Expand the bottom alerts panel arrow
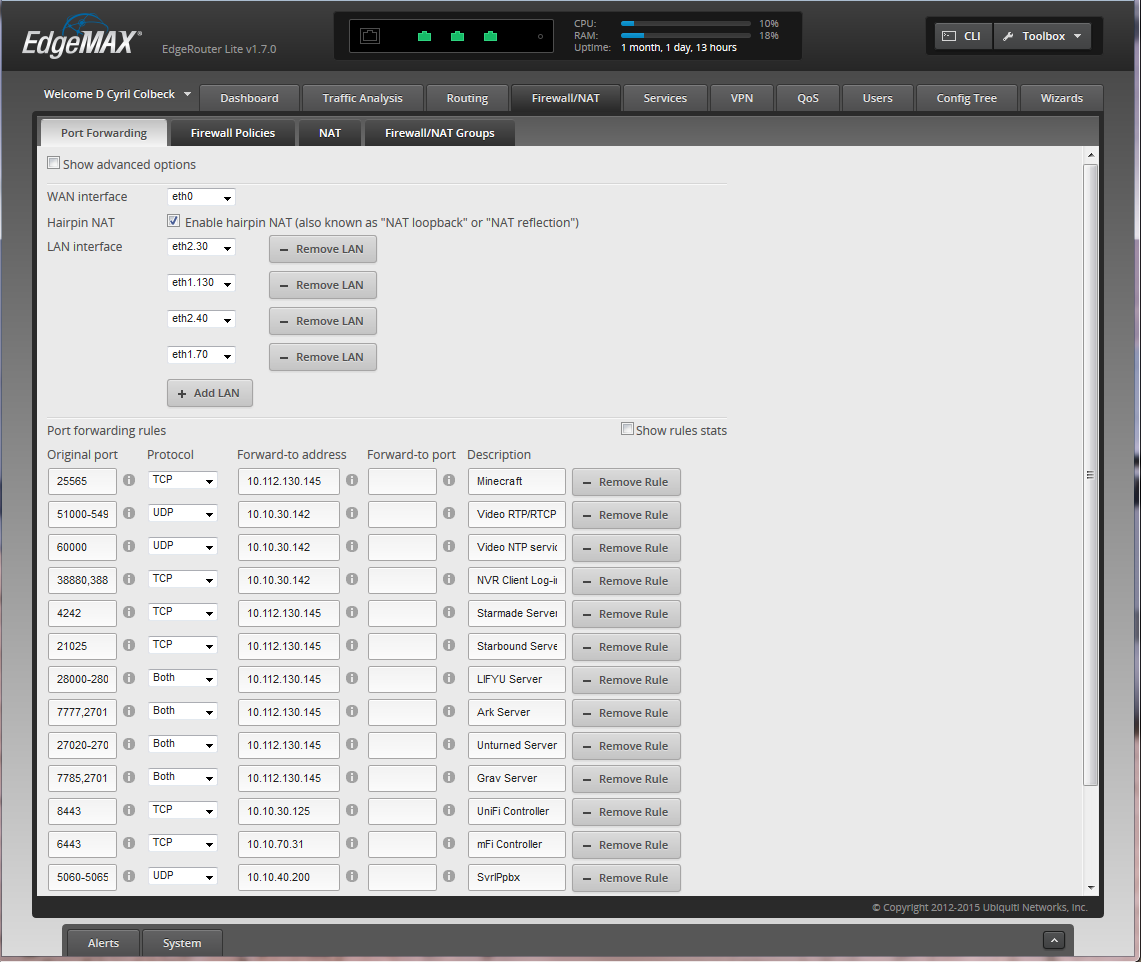Image resolution: width=1141 pixels, height=962 pixels. (1052, 940)
